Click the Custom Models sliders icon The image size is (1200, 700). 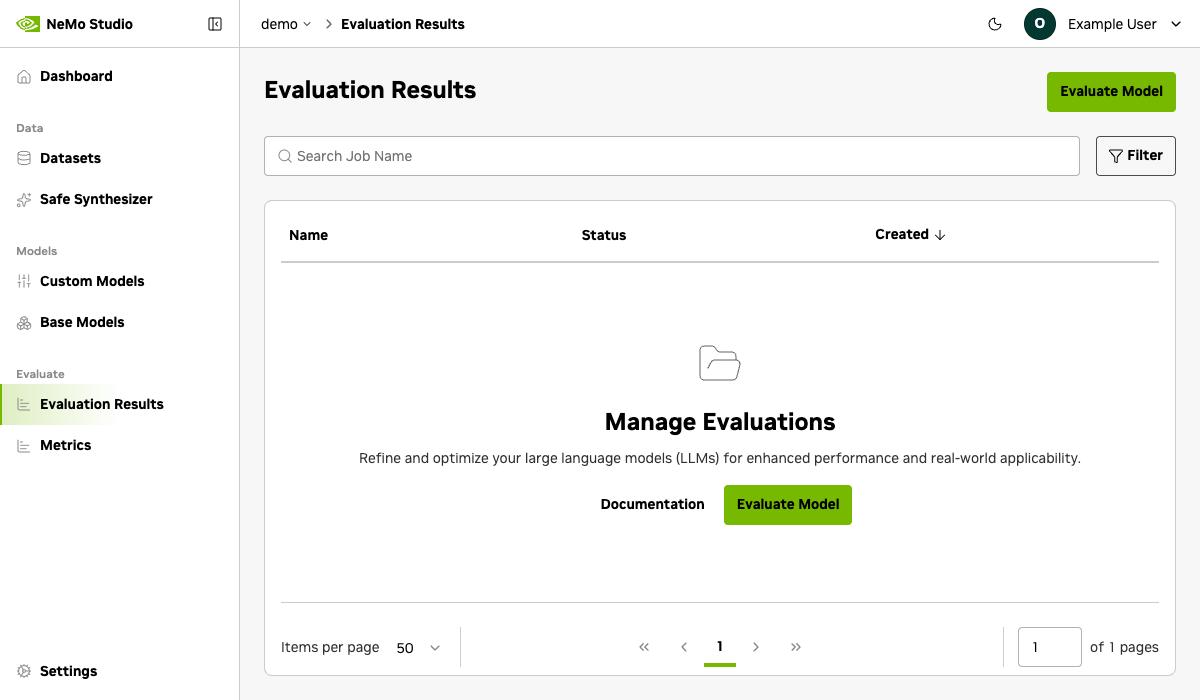coord(23,281)
